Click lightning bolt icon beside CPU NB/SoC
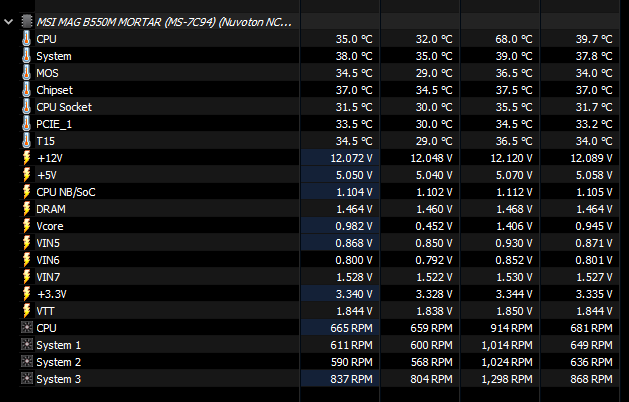This screenshot has height=402, width=629. coord(26,192)
